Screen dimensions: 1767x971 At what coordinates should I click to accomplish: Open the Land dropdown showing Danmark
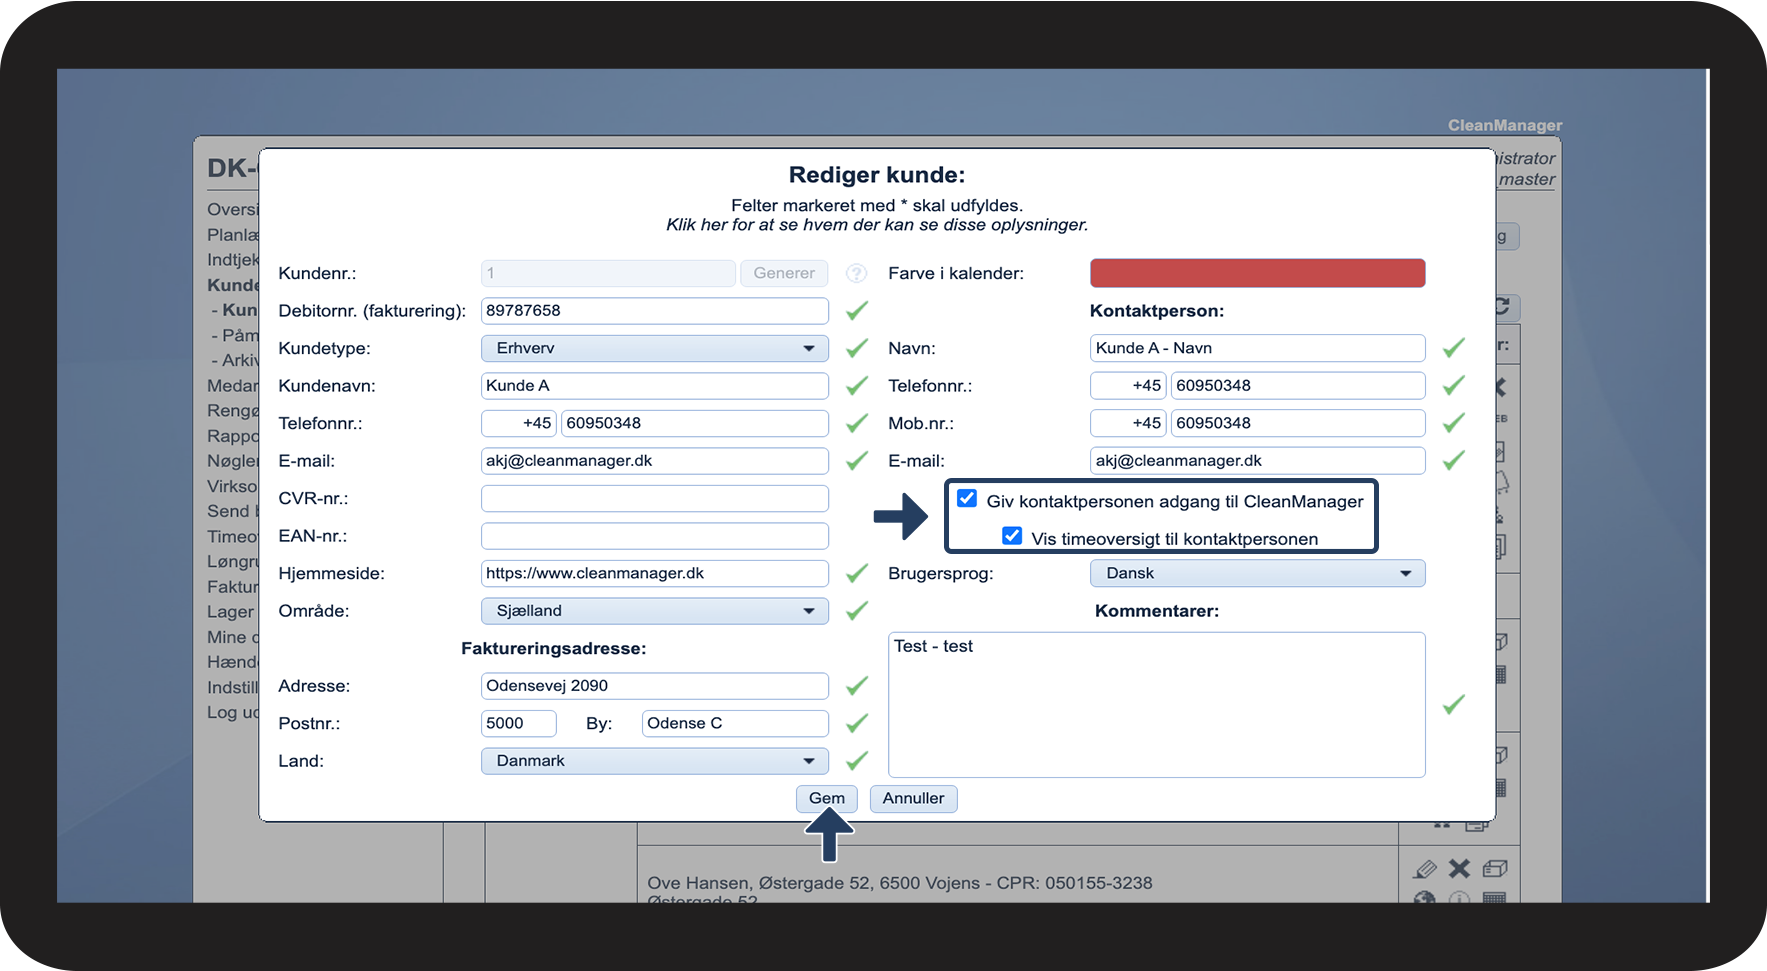pyautogui.click(x=655, y=761)
